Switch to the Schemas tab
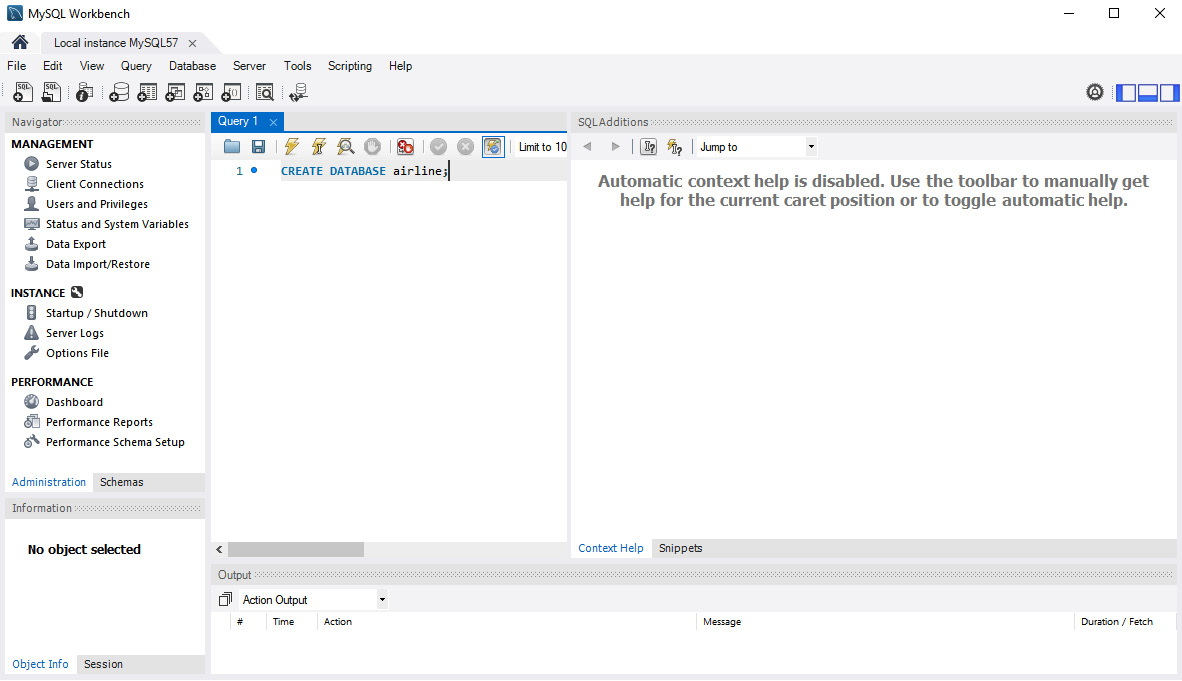The image size is (1182, 681). 121,482
